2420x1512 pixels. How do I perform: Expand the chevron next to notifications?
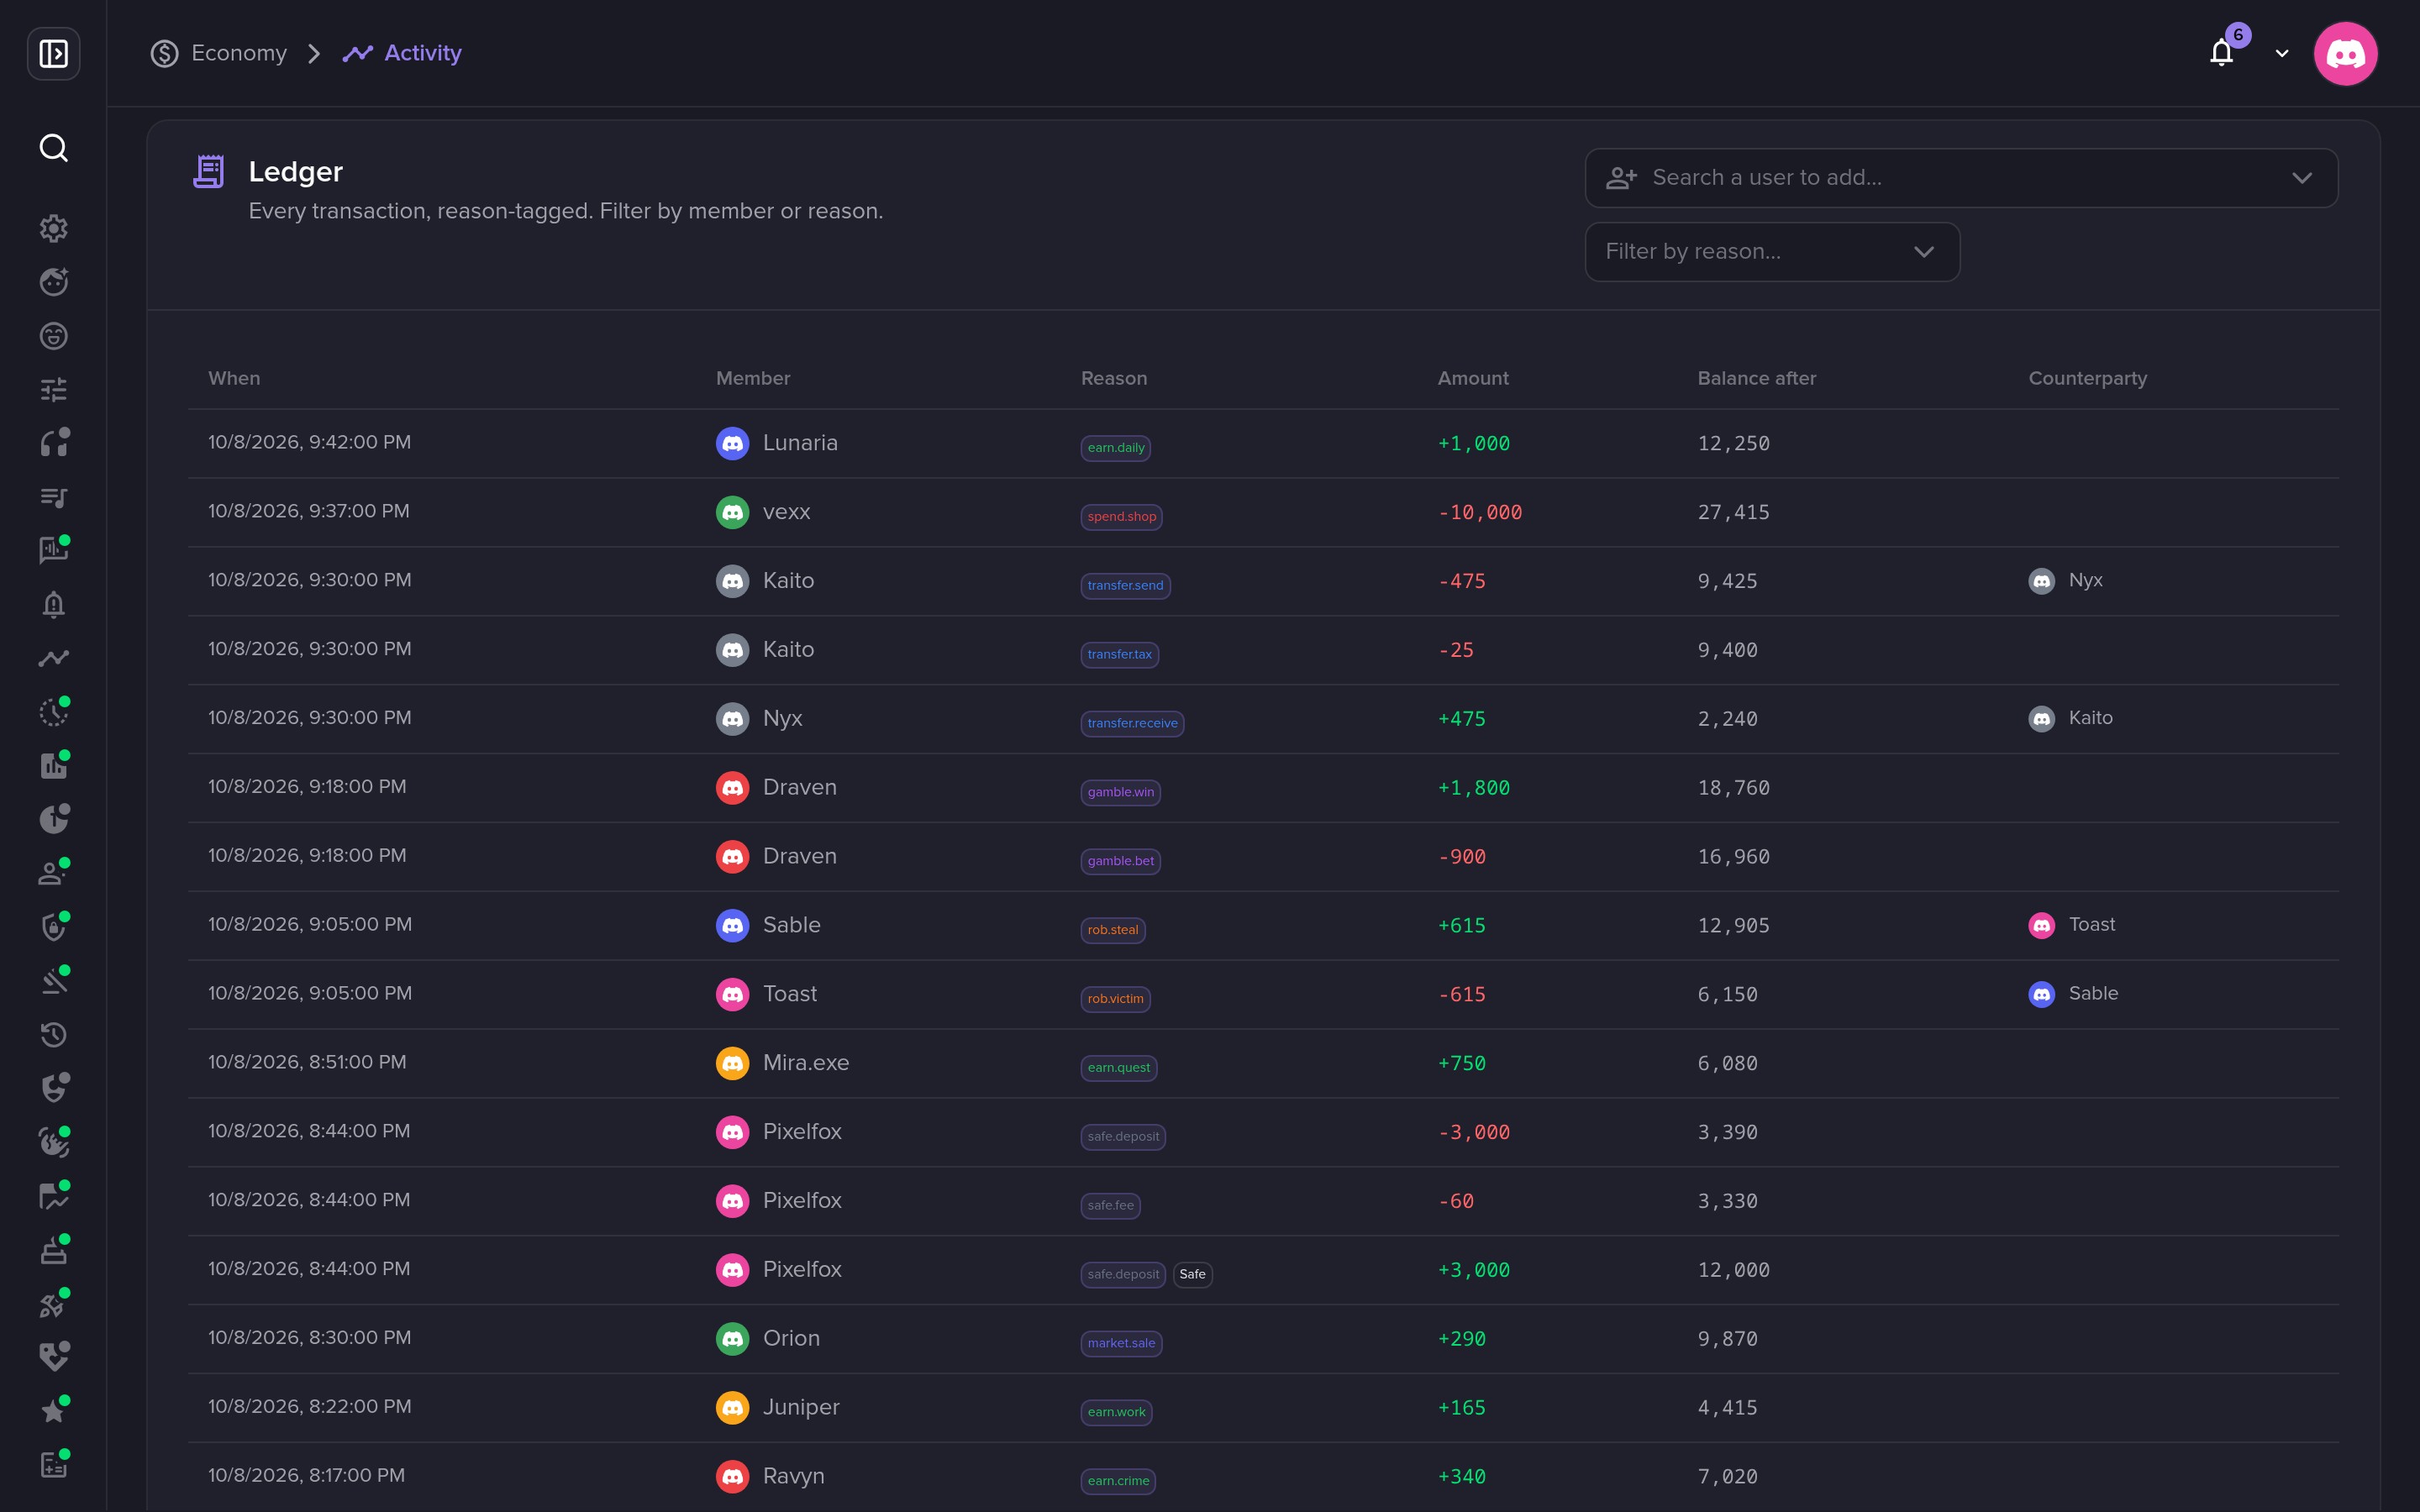coord(2282,53)
